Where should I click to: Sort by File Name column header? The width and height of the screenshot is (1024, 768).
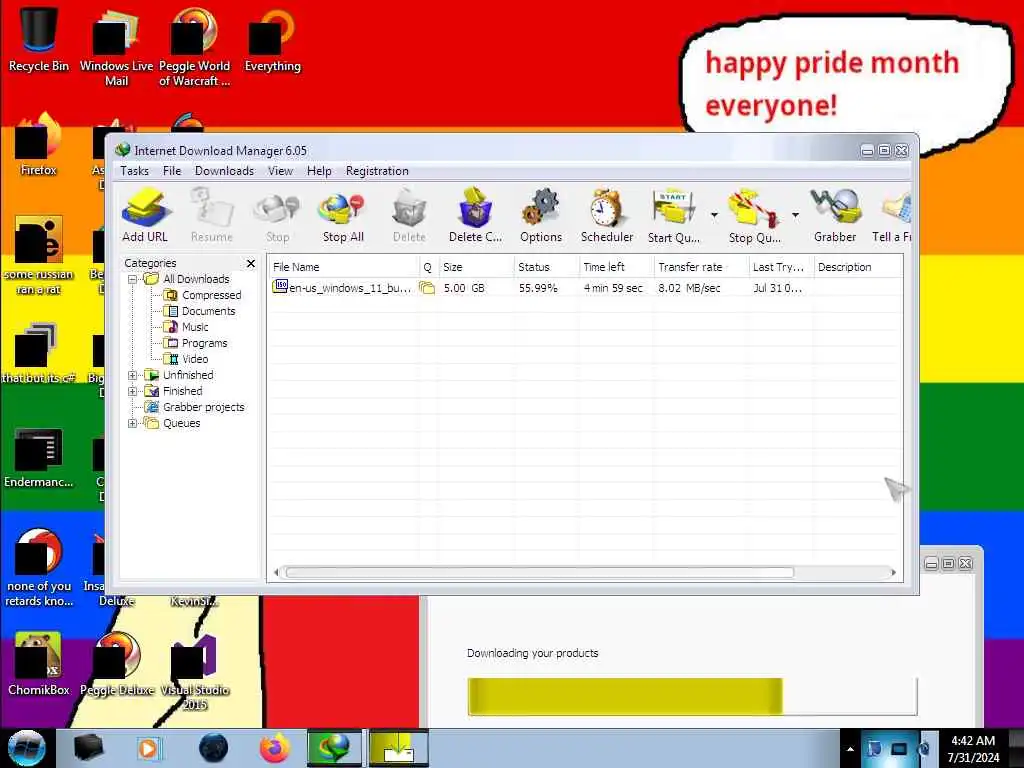pos(344,267)
